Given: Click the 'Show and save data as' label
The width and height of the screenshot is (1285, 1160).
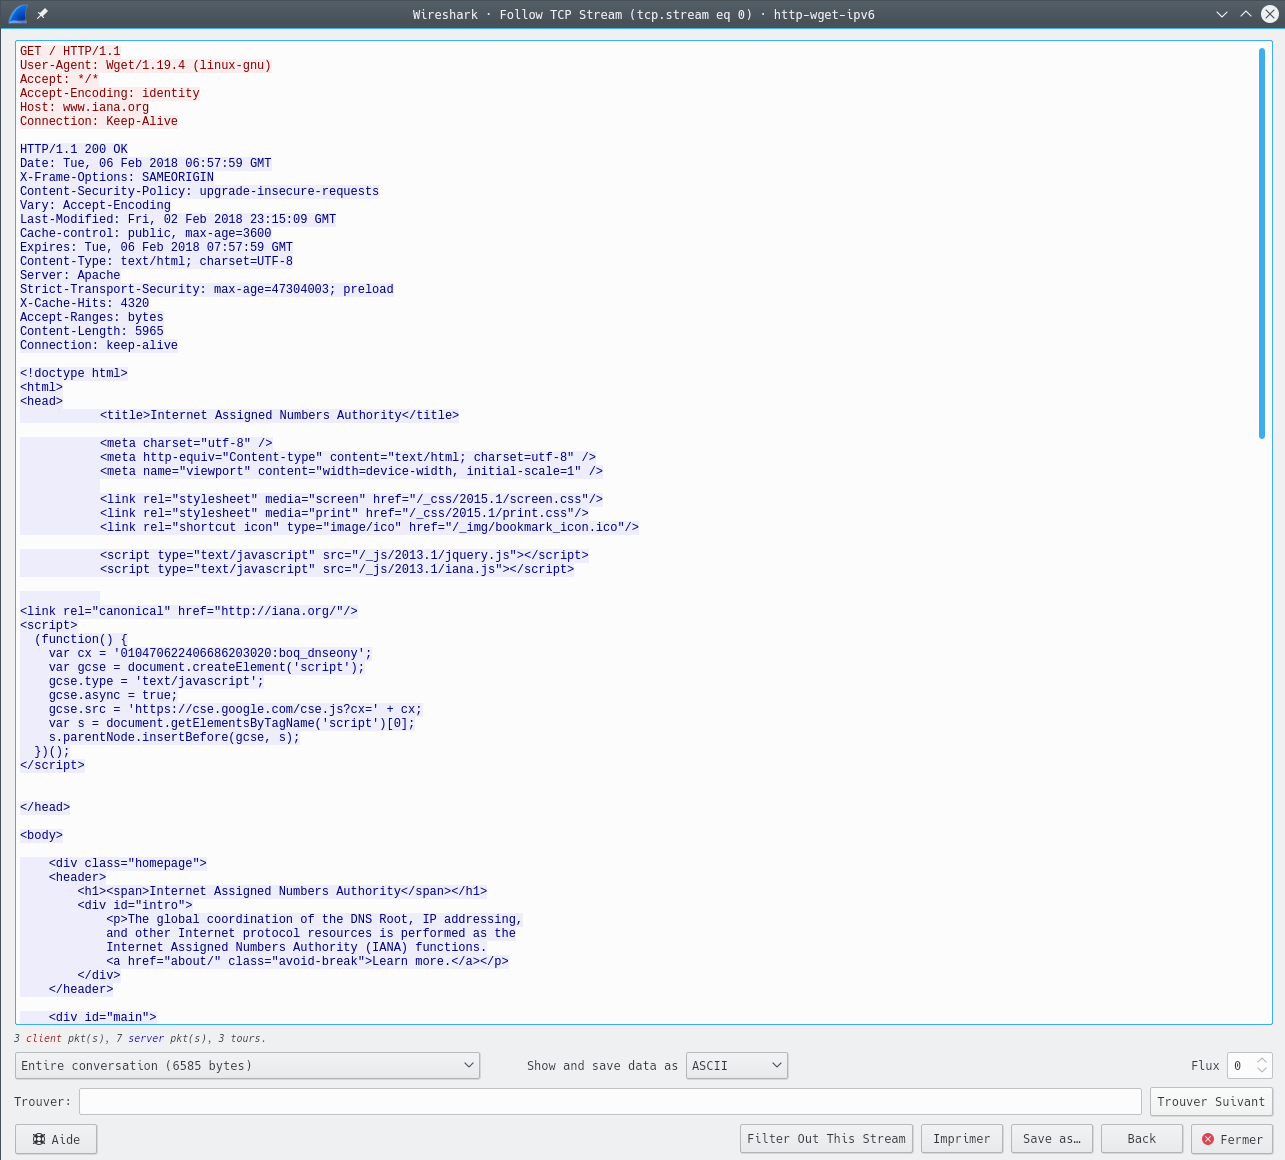Looking at the screenshot, I should pos(602,1065).
